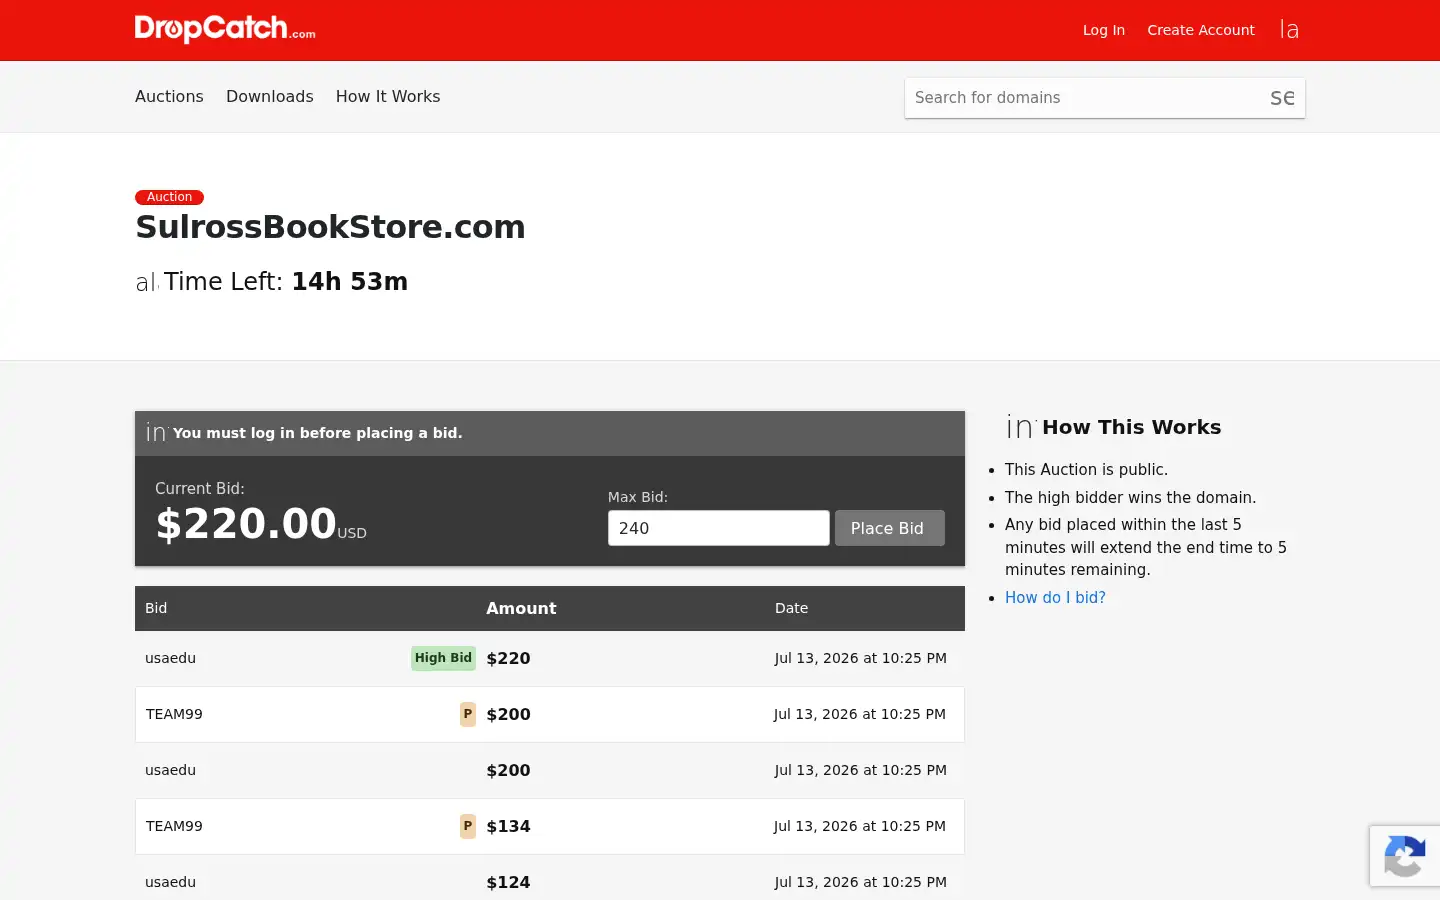Click the SulrossBookStore.com domain title
Image resolution: width=1440 pixels, height=900 pixels.
tap(330, 227)
